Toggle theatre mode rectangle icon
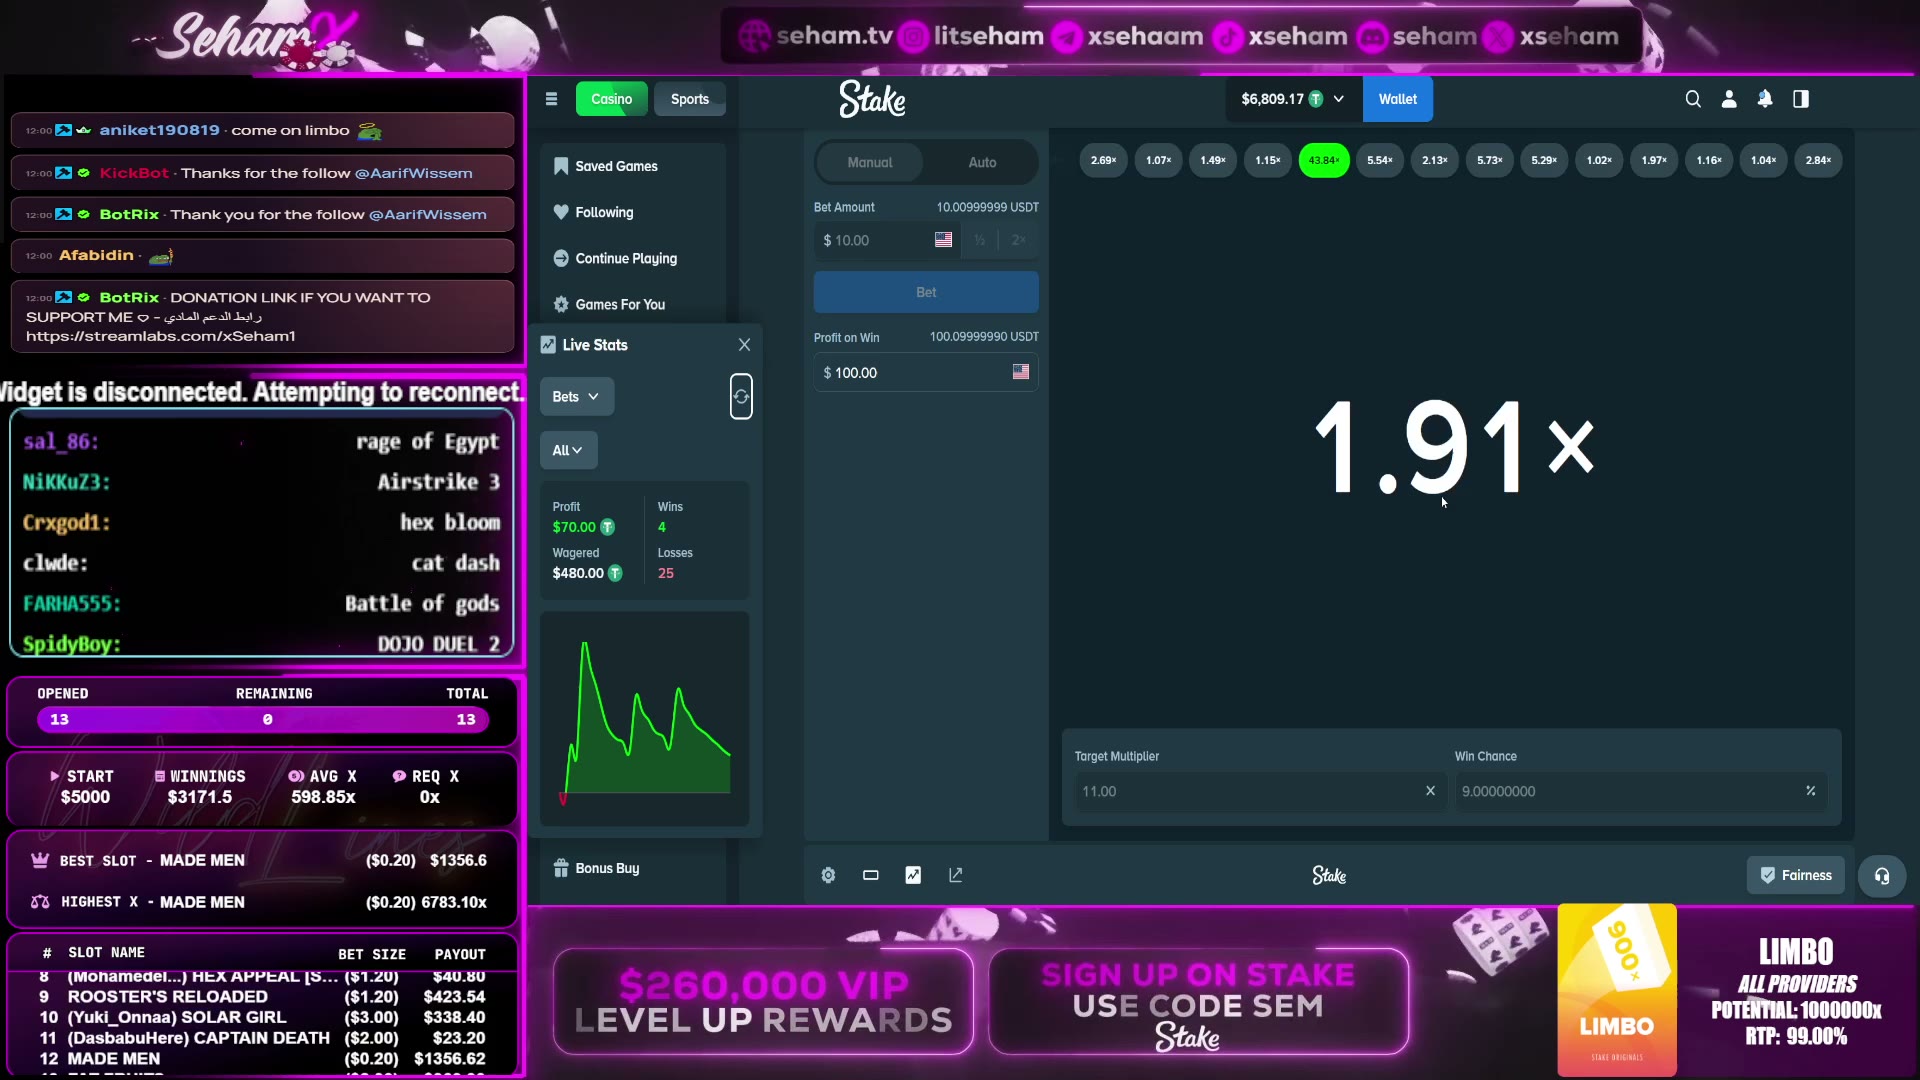This screenshot has width=1920, height=1080. click(x=871, y=875)
